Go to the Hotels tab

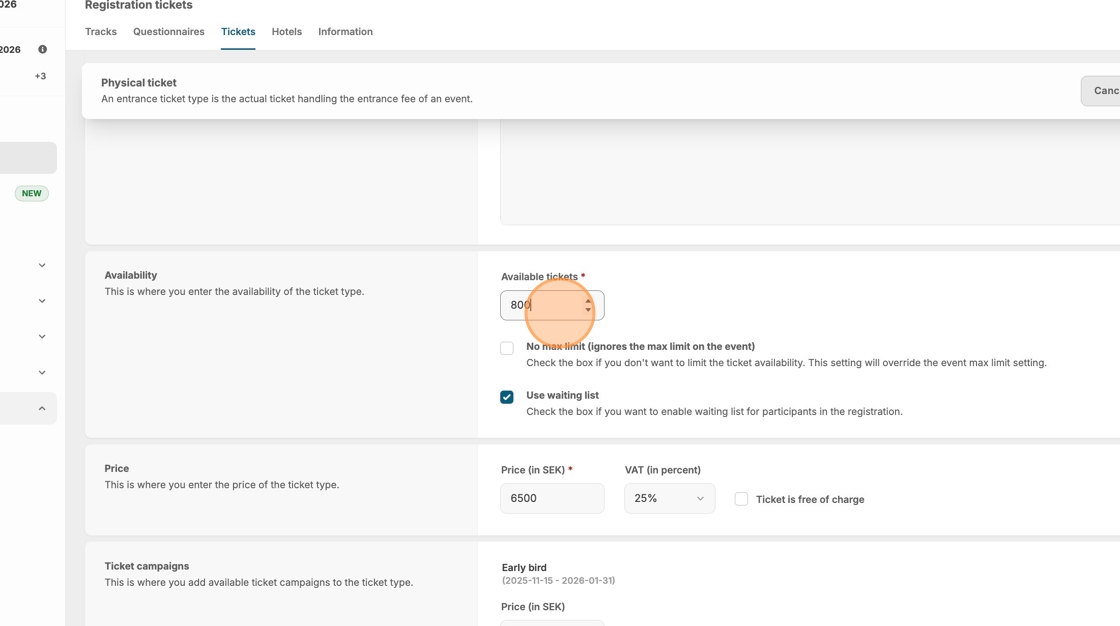coord(287,32)
